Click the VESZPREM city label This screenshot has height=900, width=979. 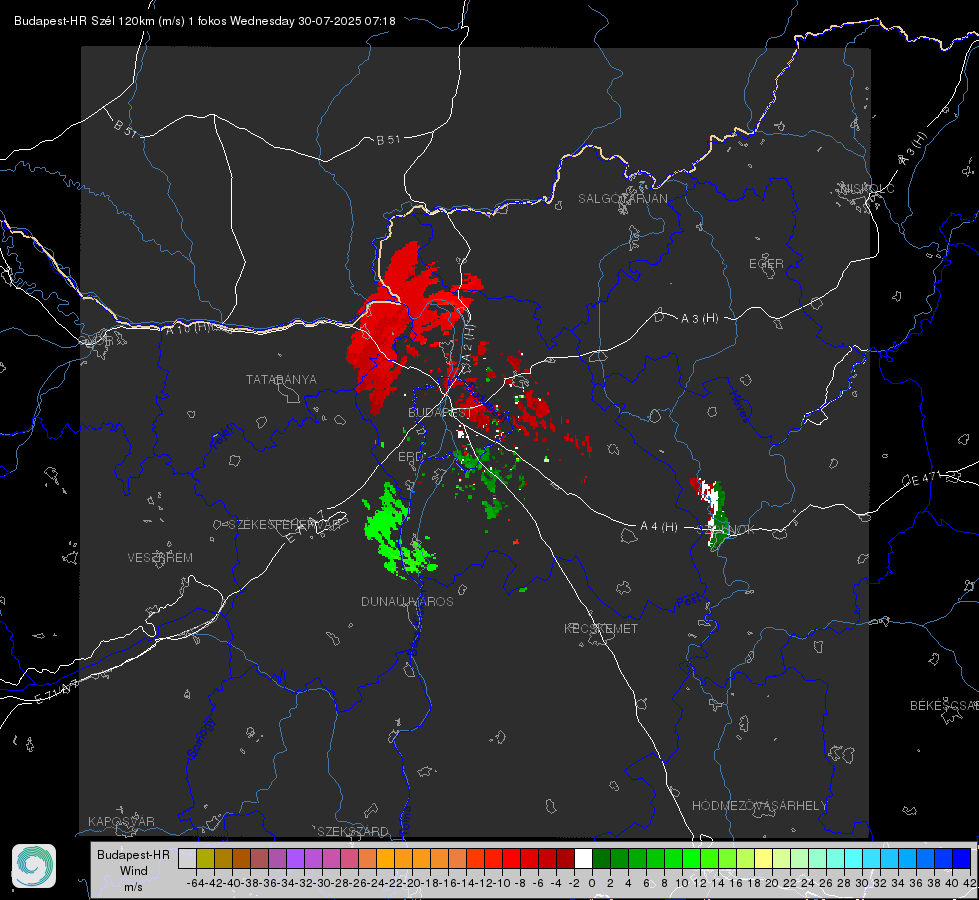tap(160, 557)
